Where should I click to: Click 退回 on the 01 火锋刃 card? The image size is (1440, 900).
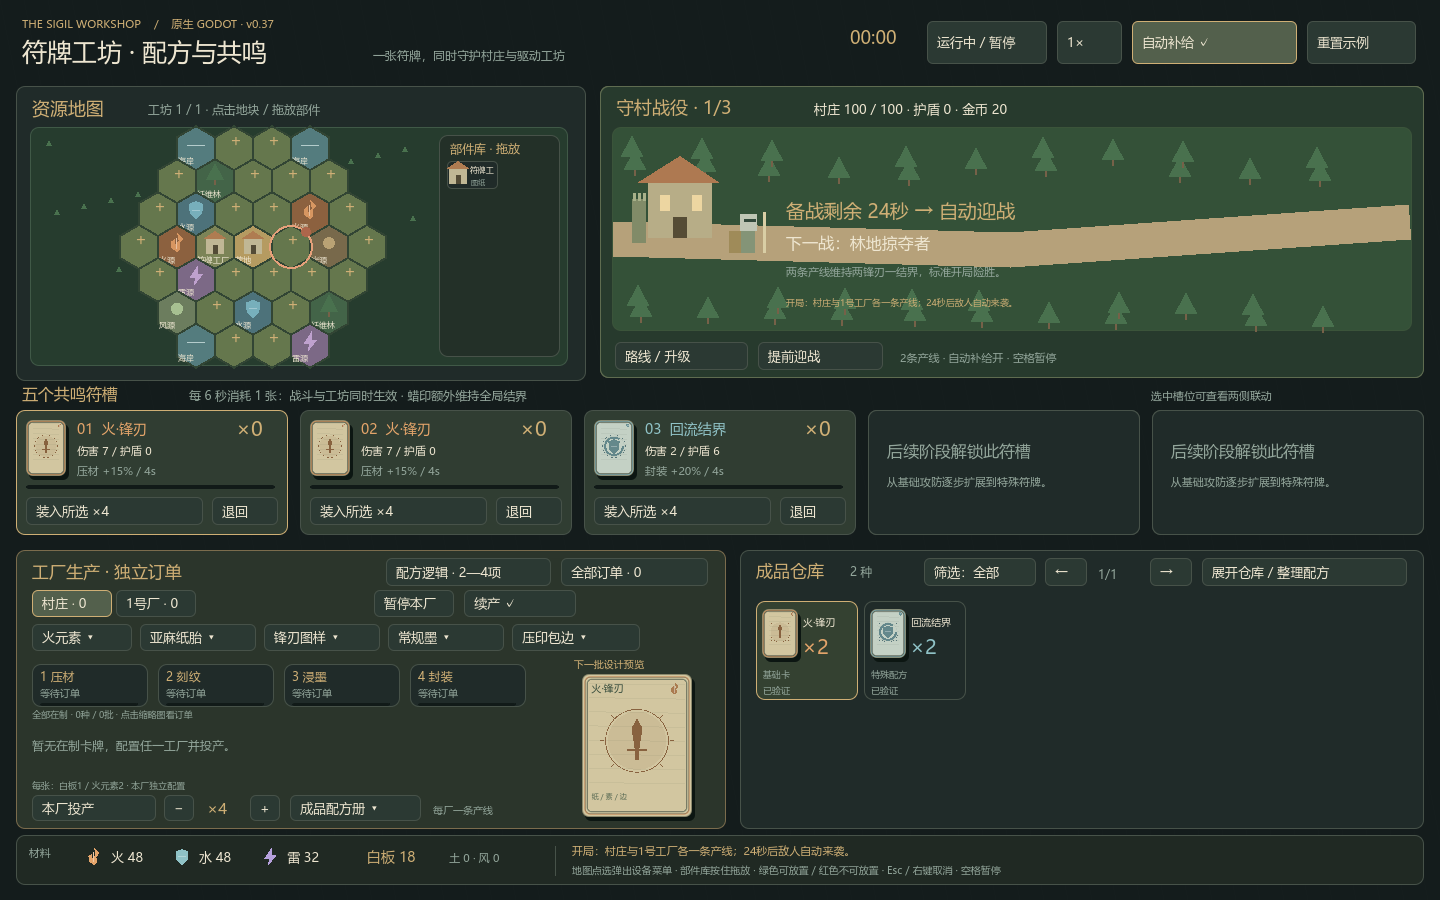coord(245,511)
